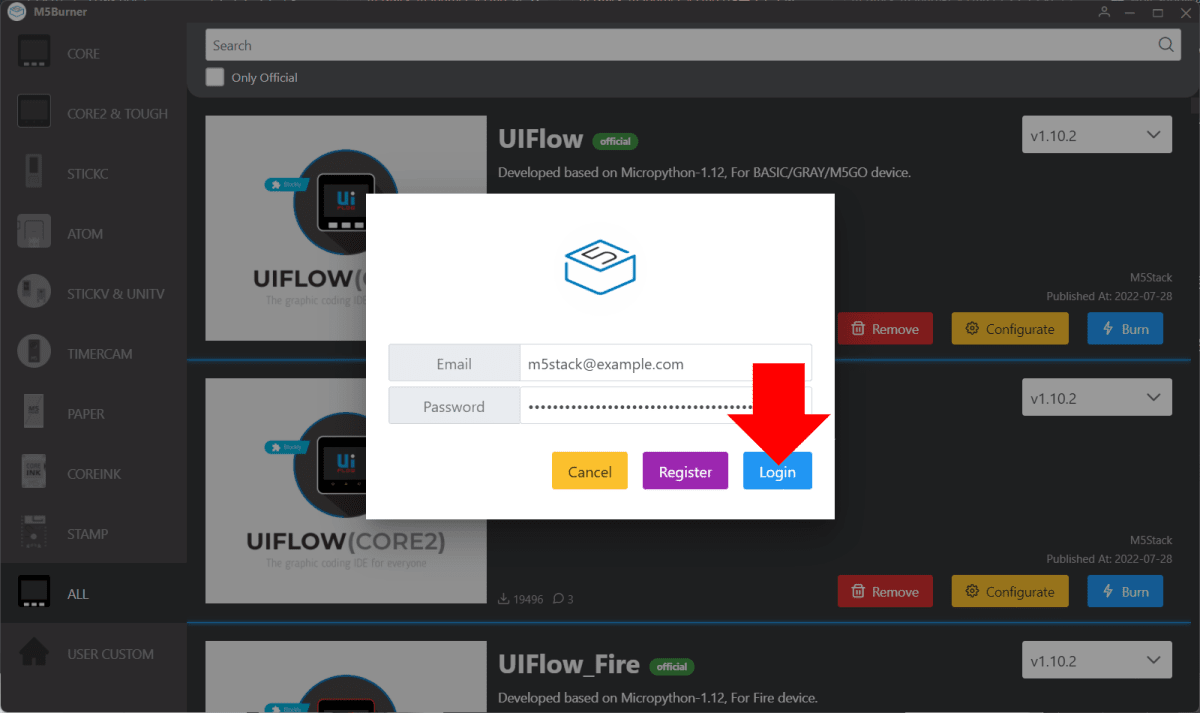Open version dropdown for UIFlow Core2 firmware

coord(1096,398)
